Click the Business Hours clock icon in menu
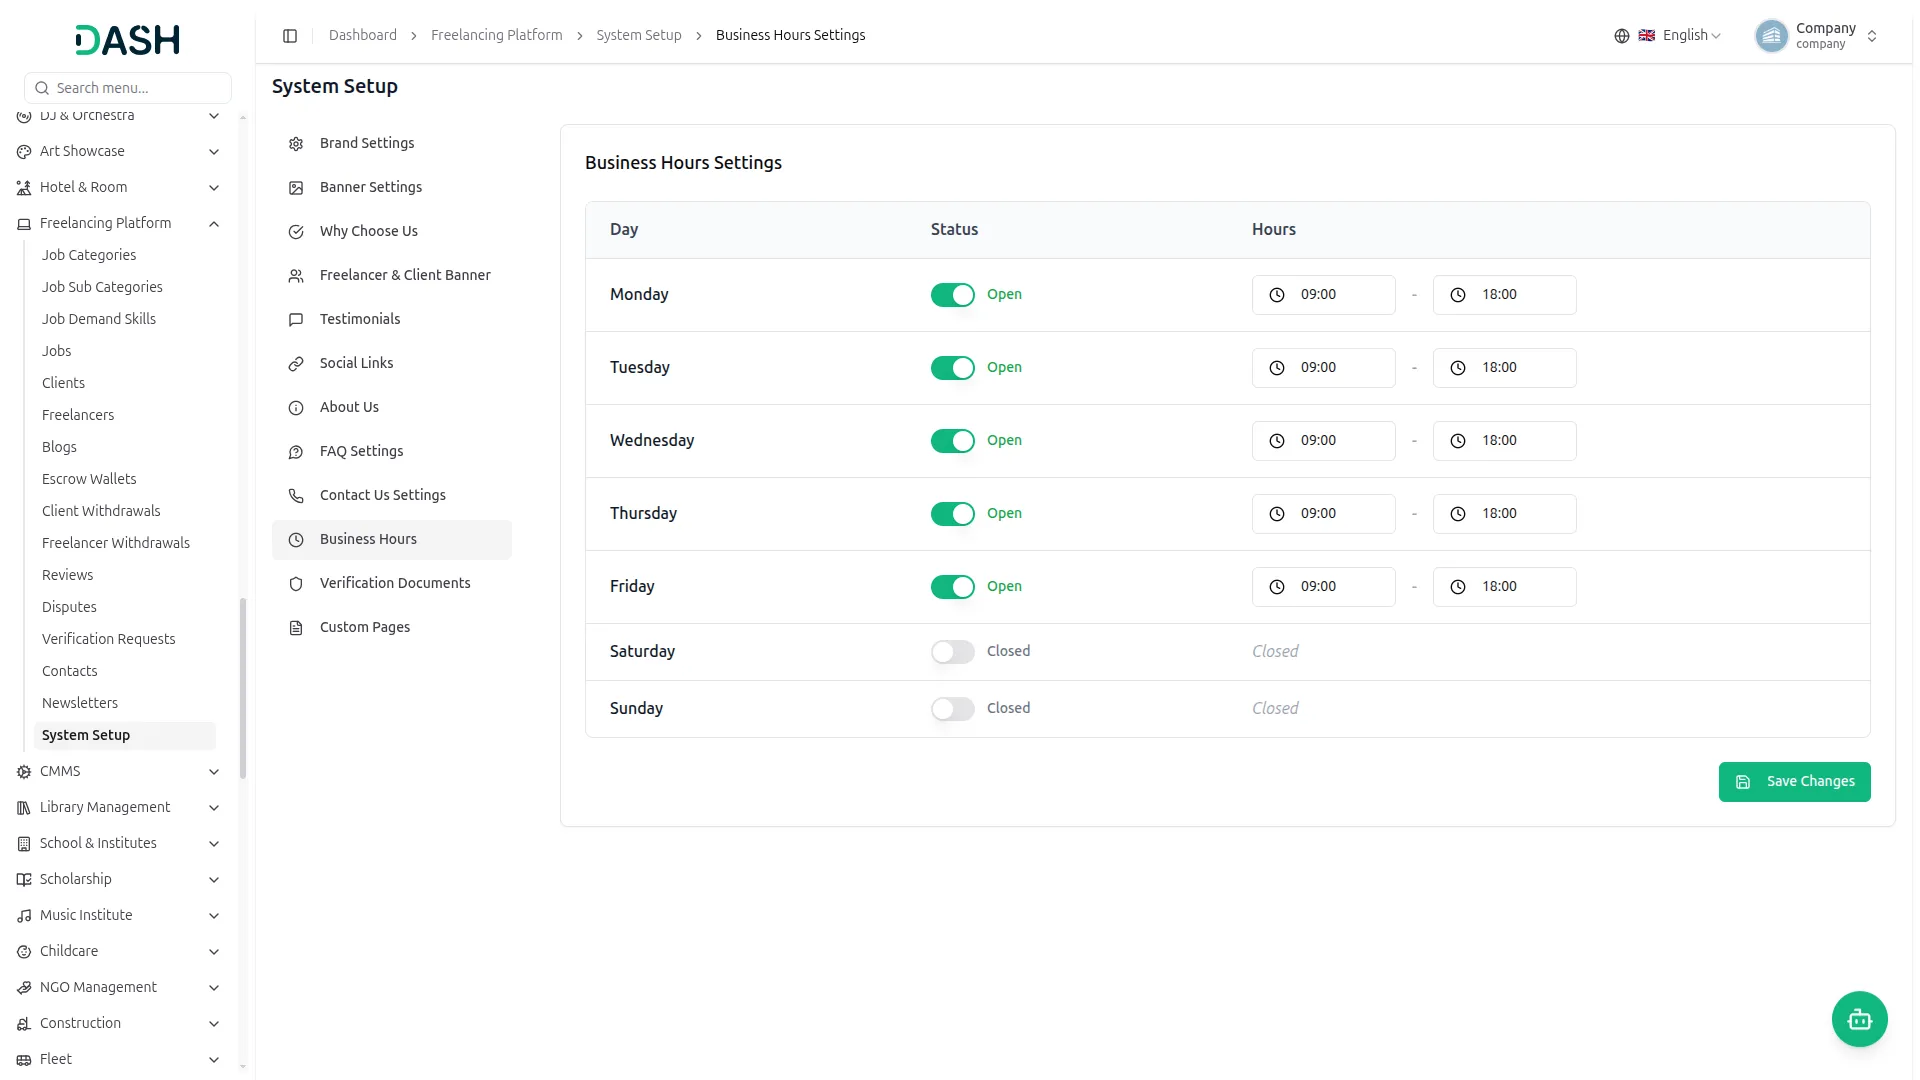1920x1080 pixels. tap(296, 540)
